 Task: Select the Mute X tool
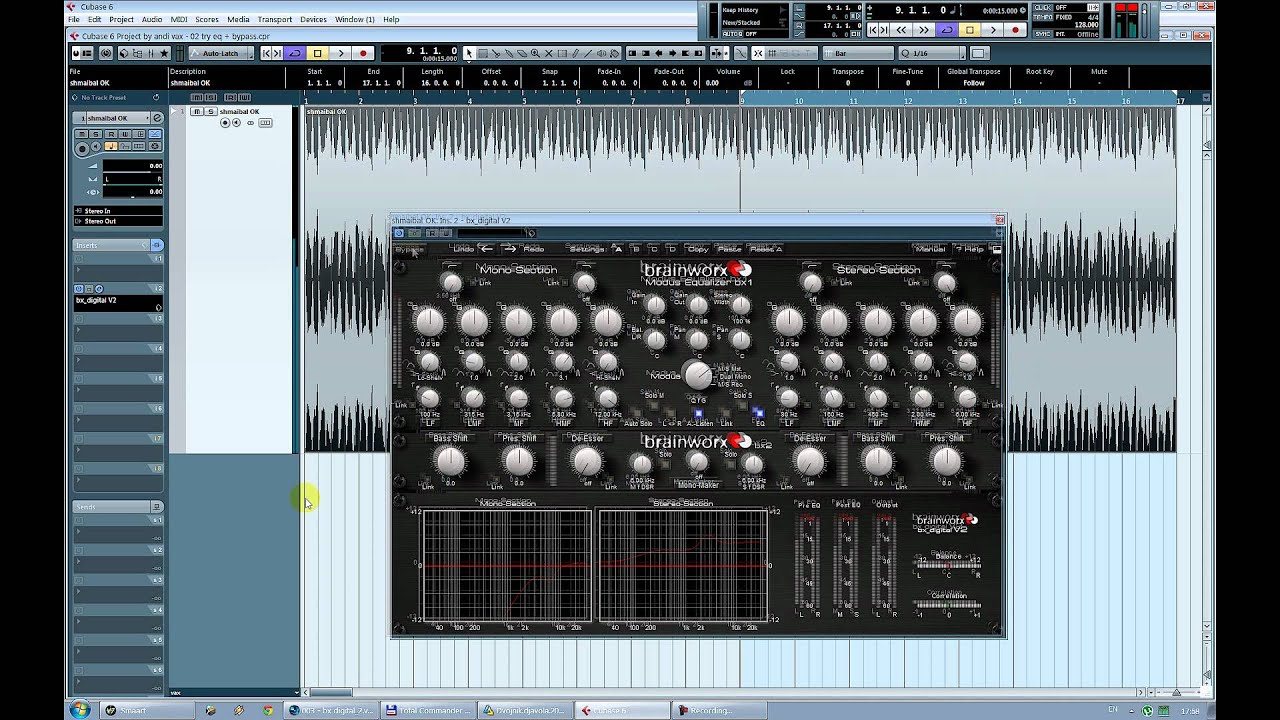point(548,53)
